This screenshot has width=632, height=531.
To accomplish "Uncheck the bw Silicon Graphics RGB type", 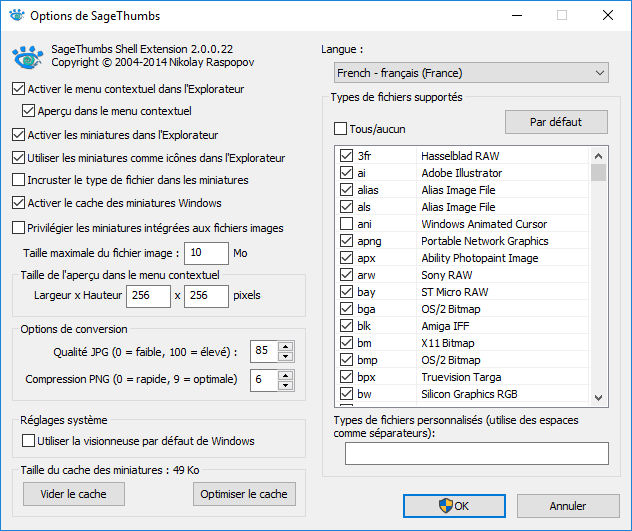I will (x=346, y=394).
